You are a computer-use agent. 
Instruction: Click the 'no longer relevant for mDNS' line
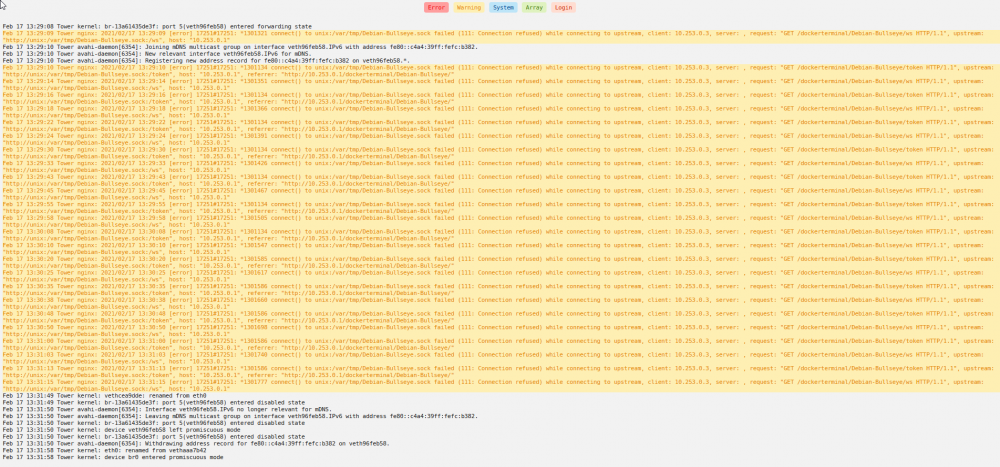[167, 409]
